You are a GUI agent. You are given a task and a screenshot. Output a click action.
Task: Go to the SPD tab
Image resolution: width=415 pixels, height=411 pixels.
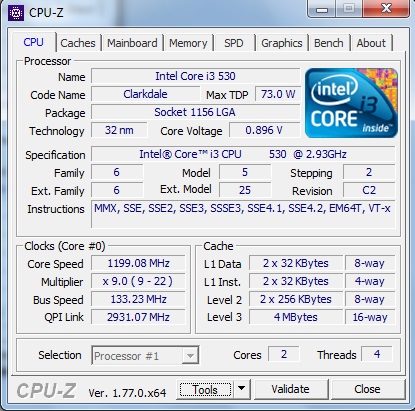pyautogui.click(x=234, y=43)
